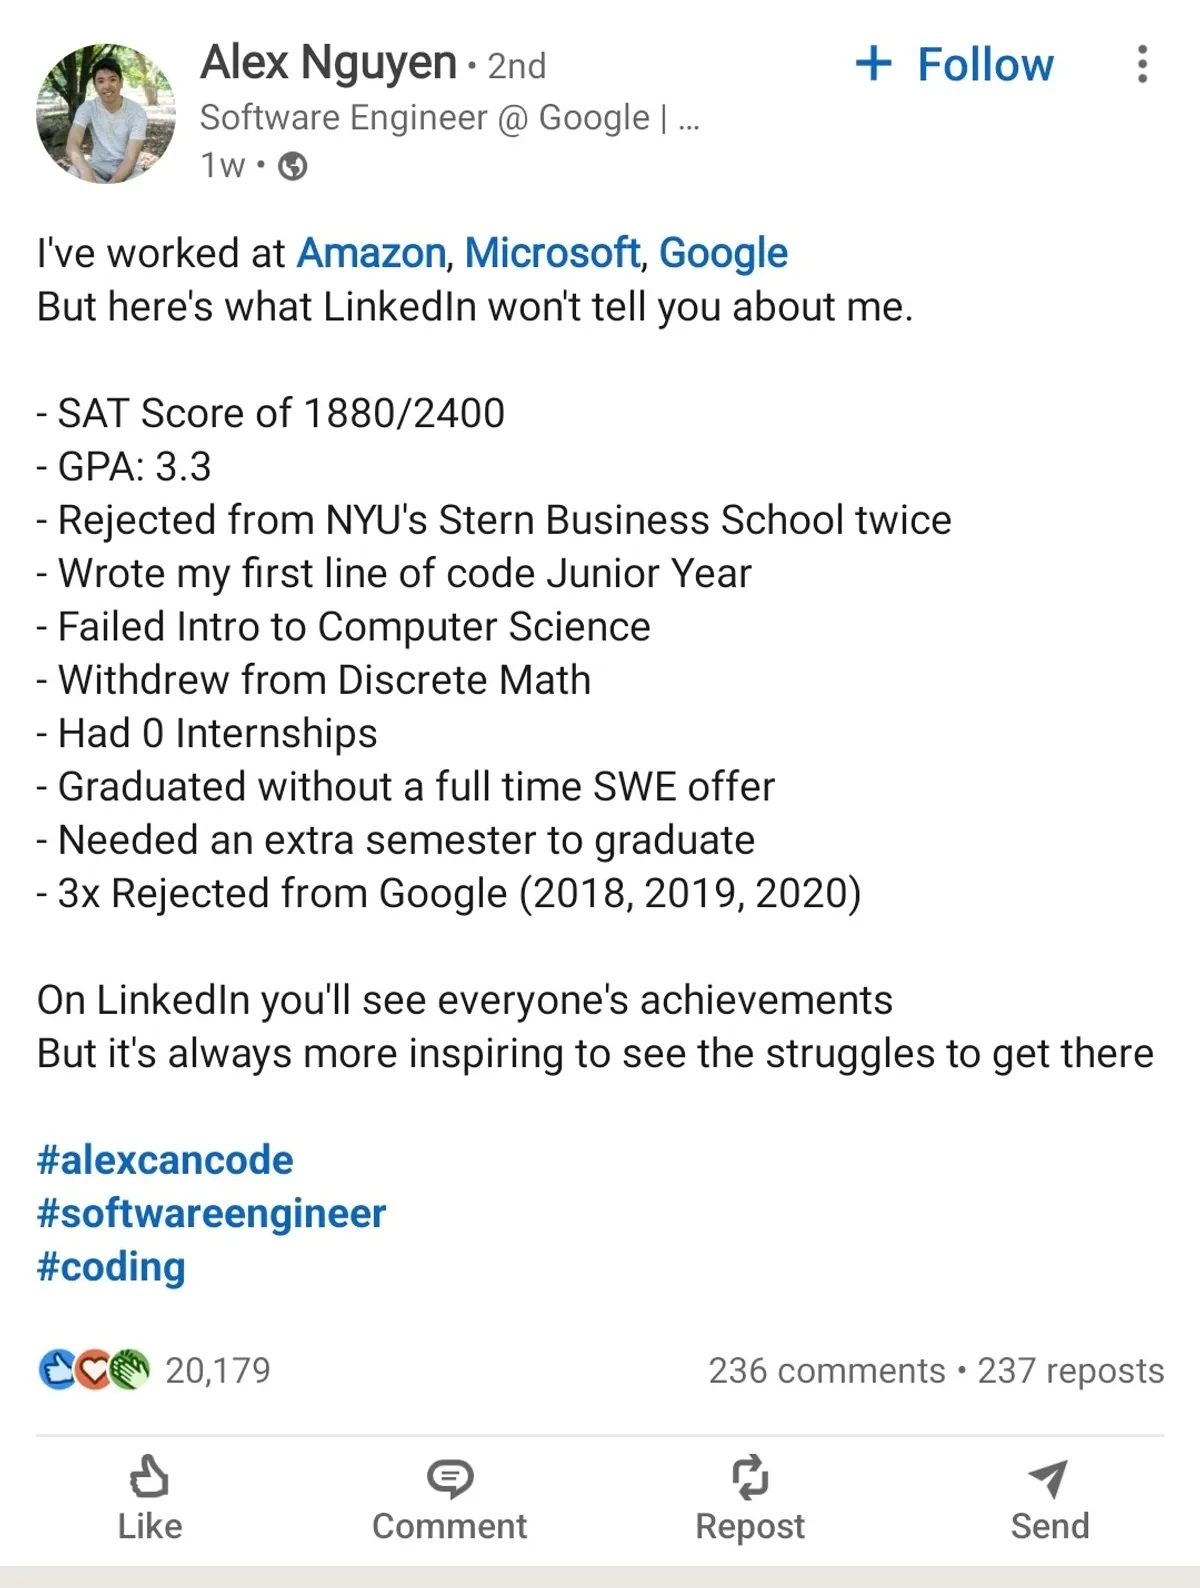This screenshot has width=1200, height=1588.
Task: Open the #alexcancode hashtag
Action: [x=165, y=1160]
